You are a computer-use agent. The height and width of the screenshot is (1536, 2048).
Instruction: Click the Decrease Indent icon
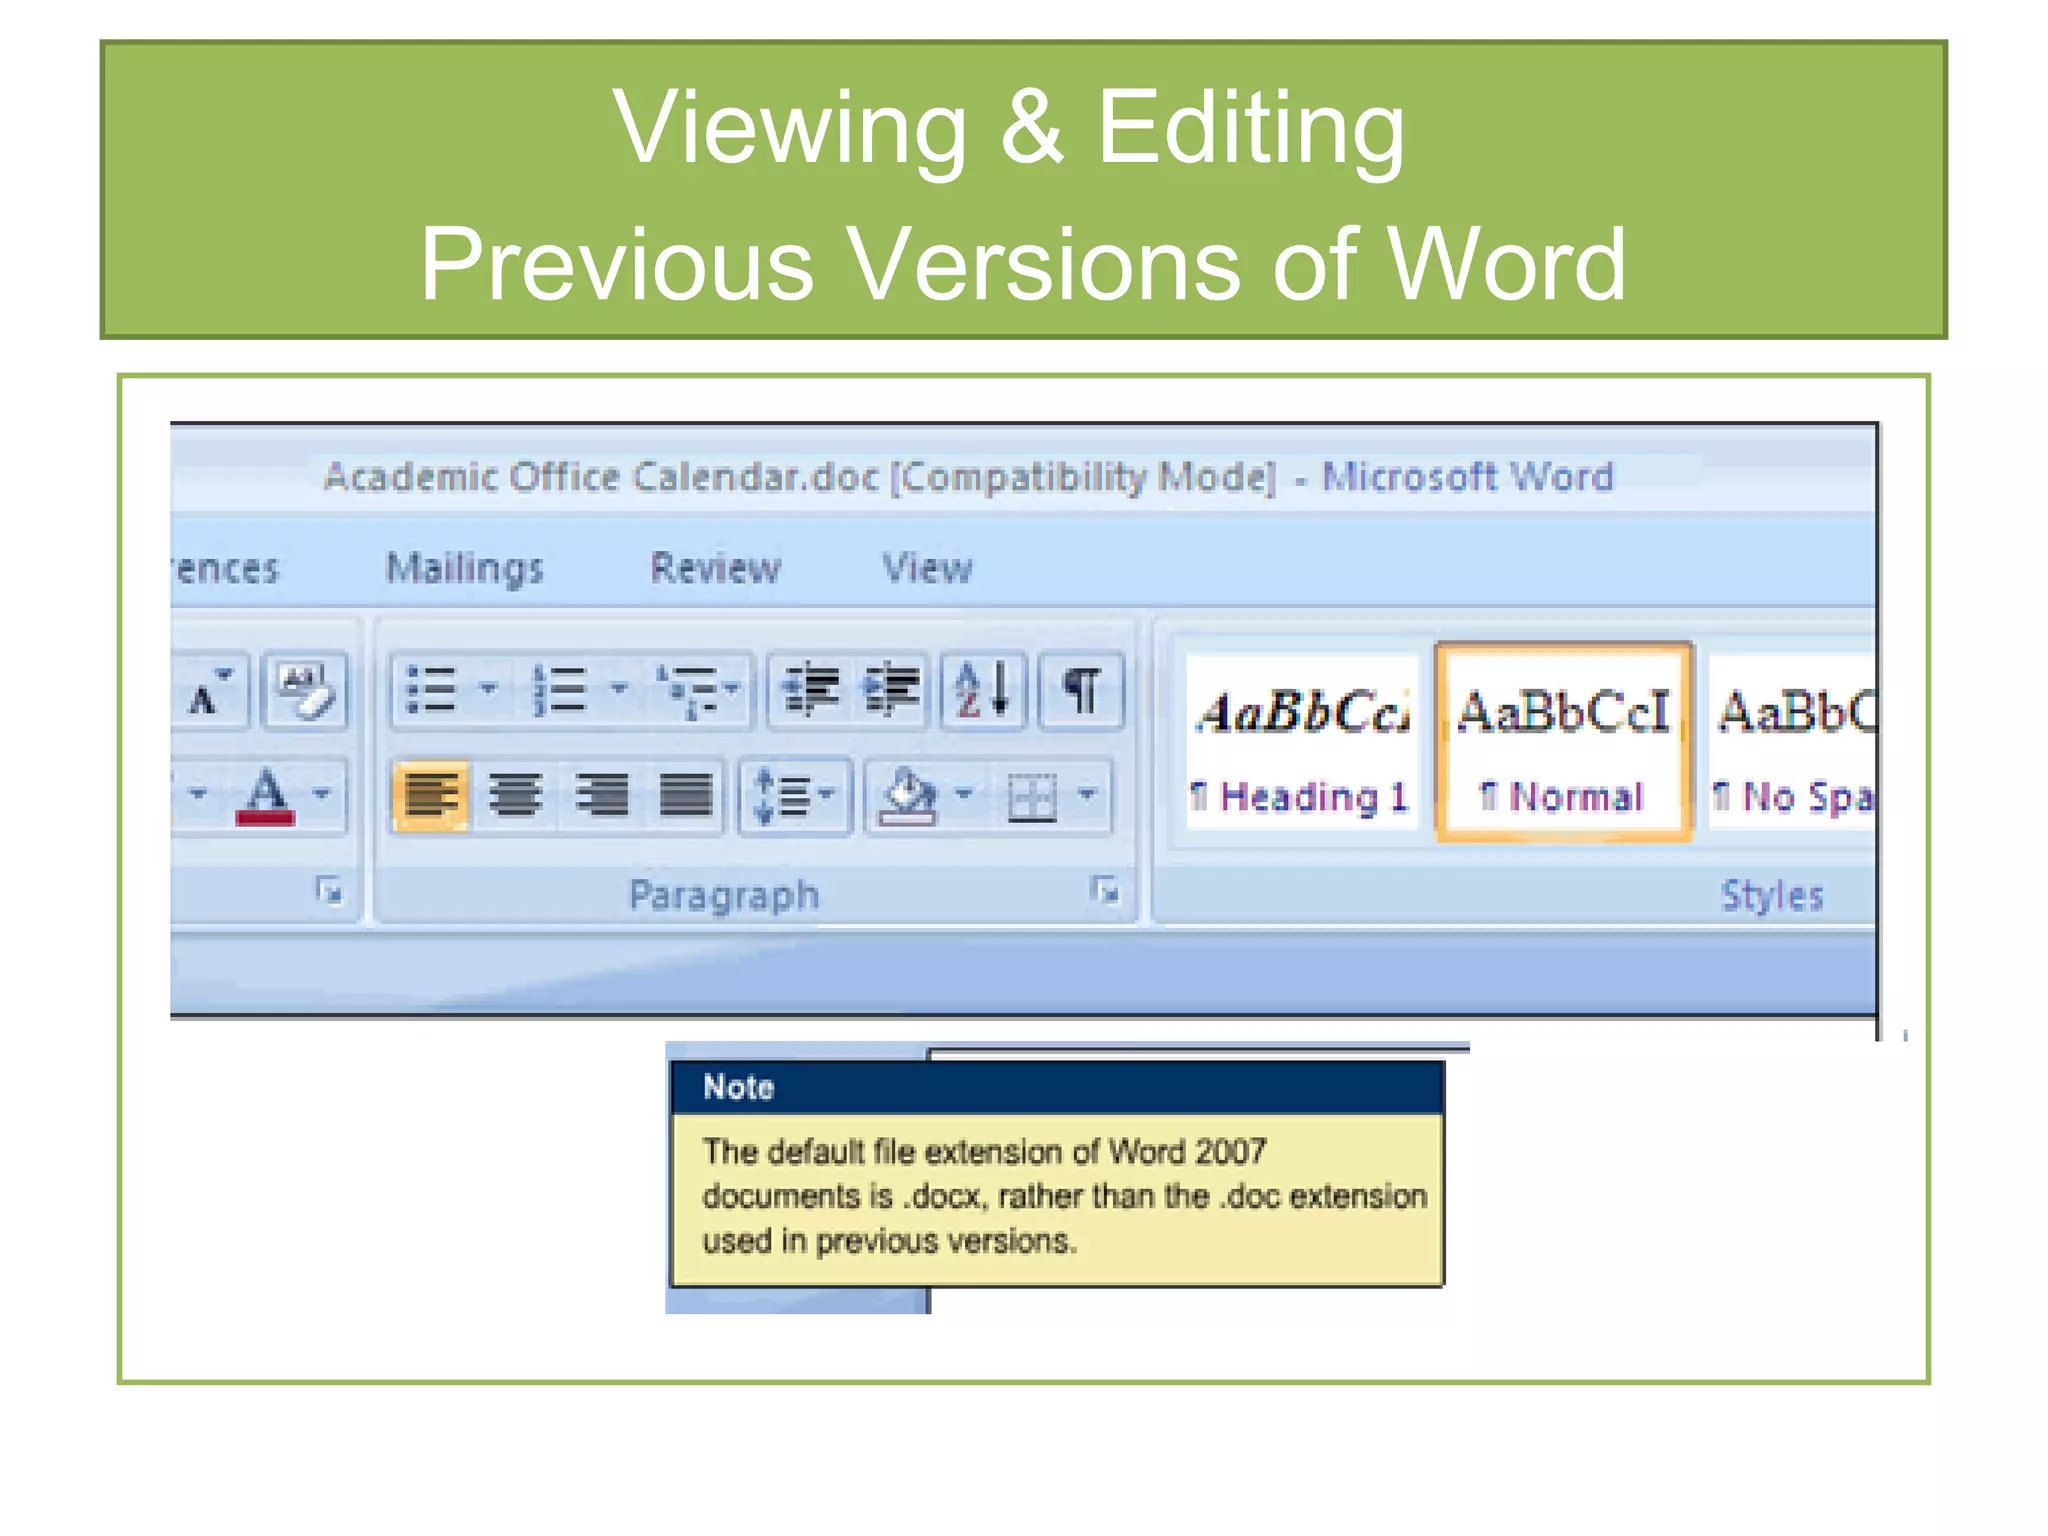[810, 689]
